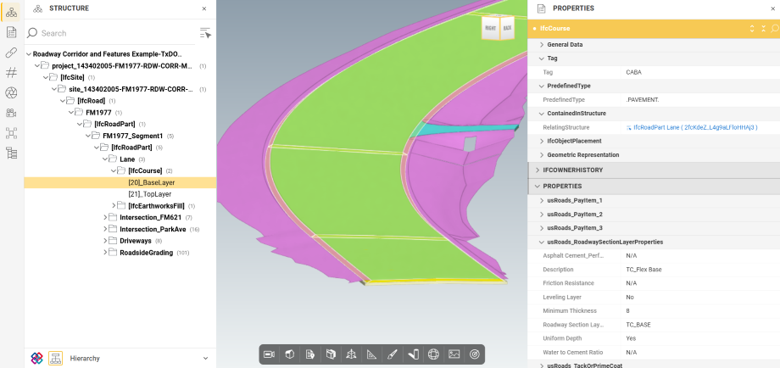The height and width of the screenshot is (368, 780).
Task: Open the globe map tool
Action: click(x=433, y=354)
